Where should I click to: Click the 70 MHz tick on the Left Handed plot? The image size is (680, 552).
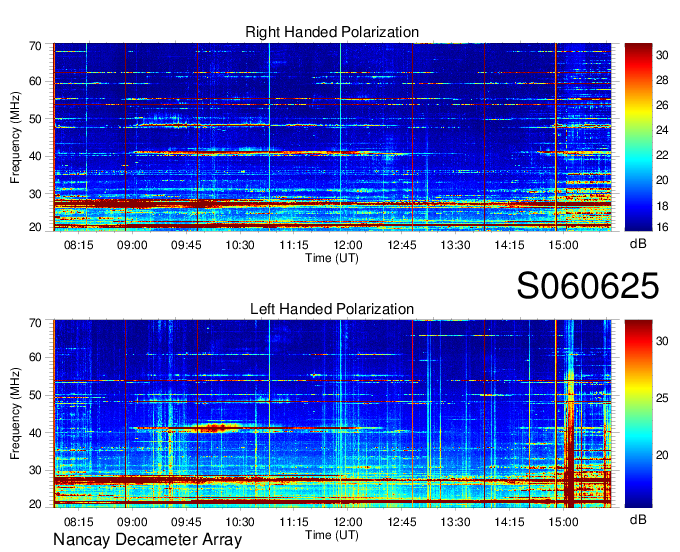coord(35,323)
